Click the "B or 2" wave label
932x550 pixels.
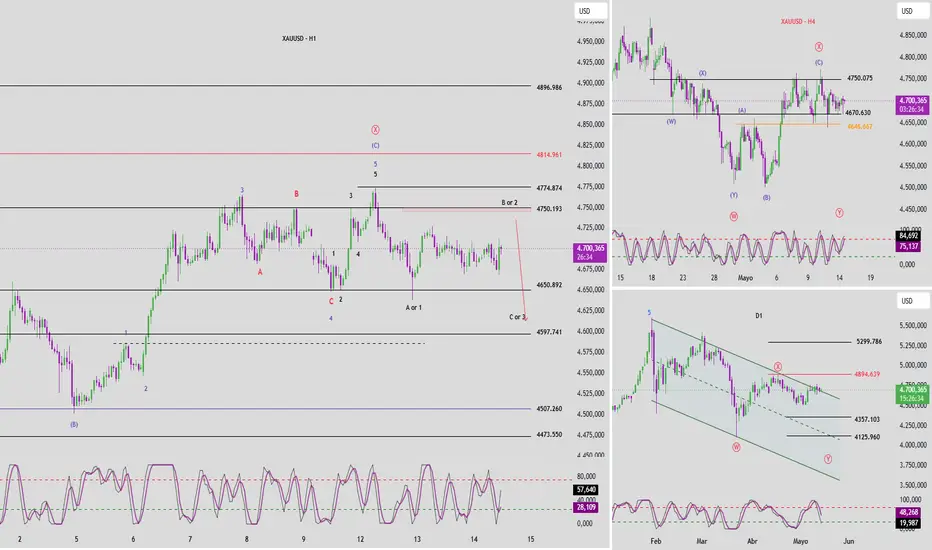(x=509, y=203)
